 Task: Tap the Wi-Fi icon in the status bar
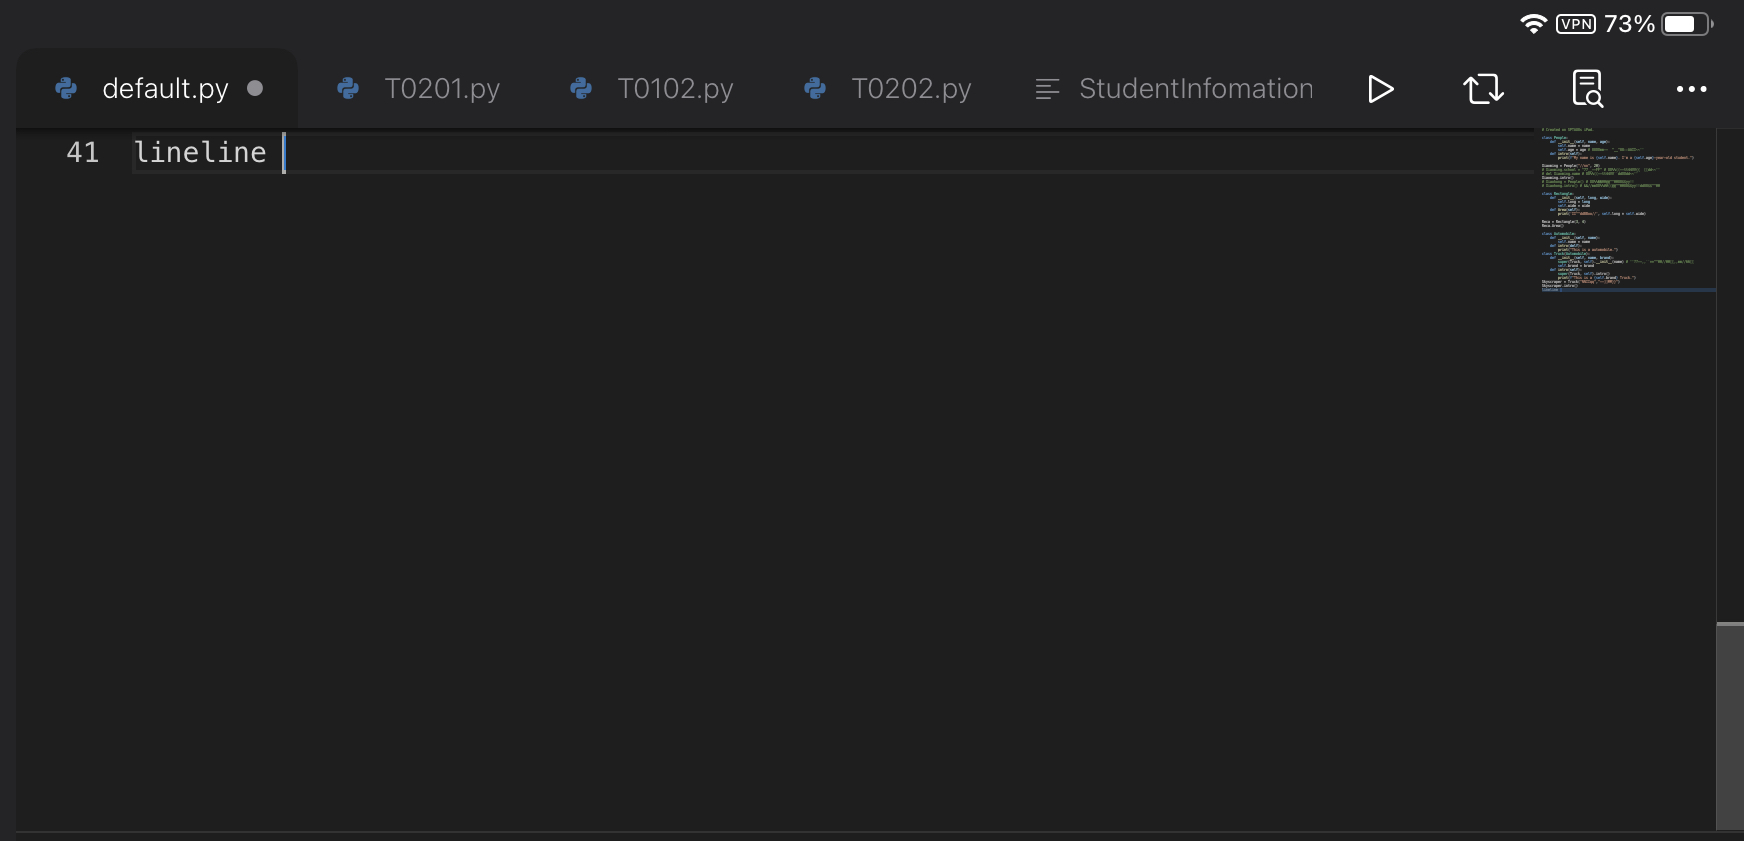pos(1531,23)
